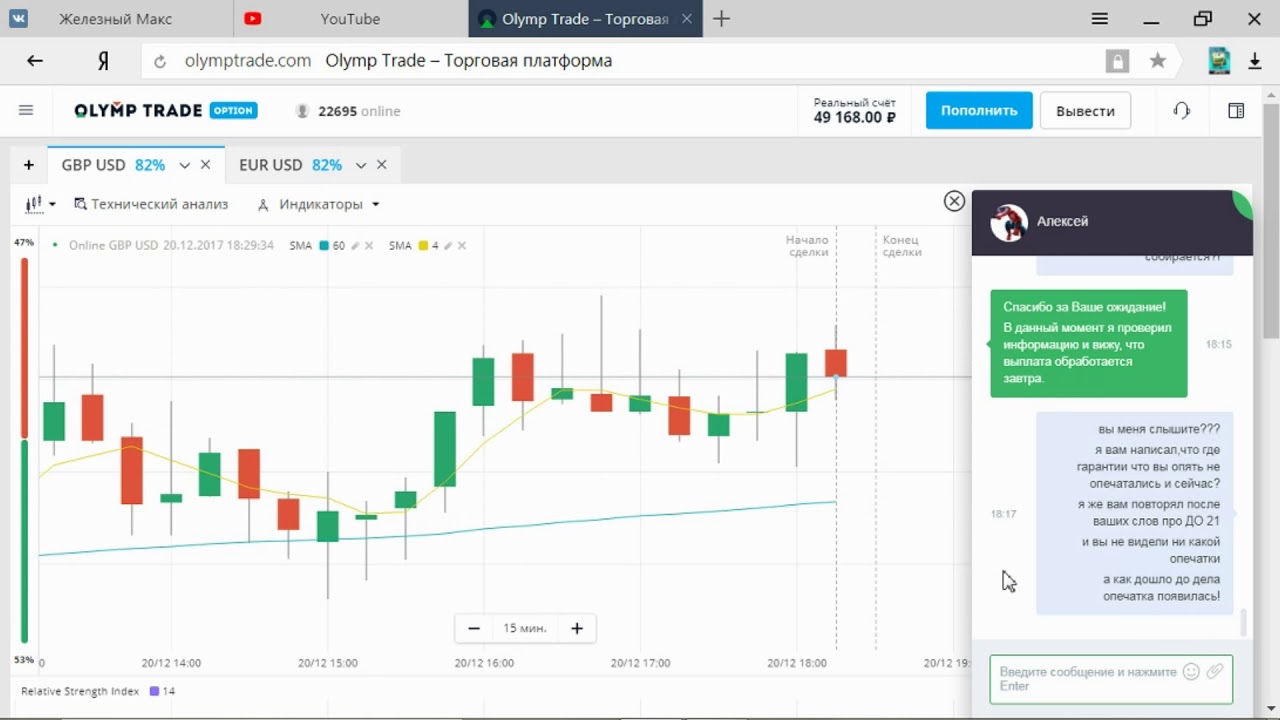Image resolution: width=1280 pixels, height=720 pixels.
Task: Click the green support message bubble
Action: [x=1089, y=343]
